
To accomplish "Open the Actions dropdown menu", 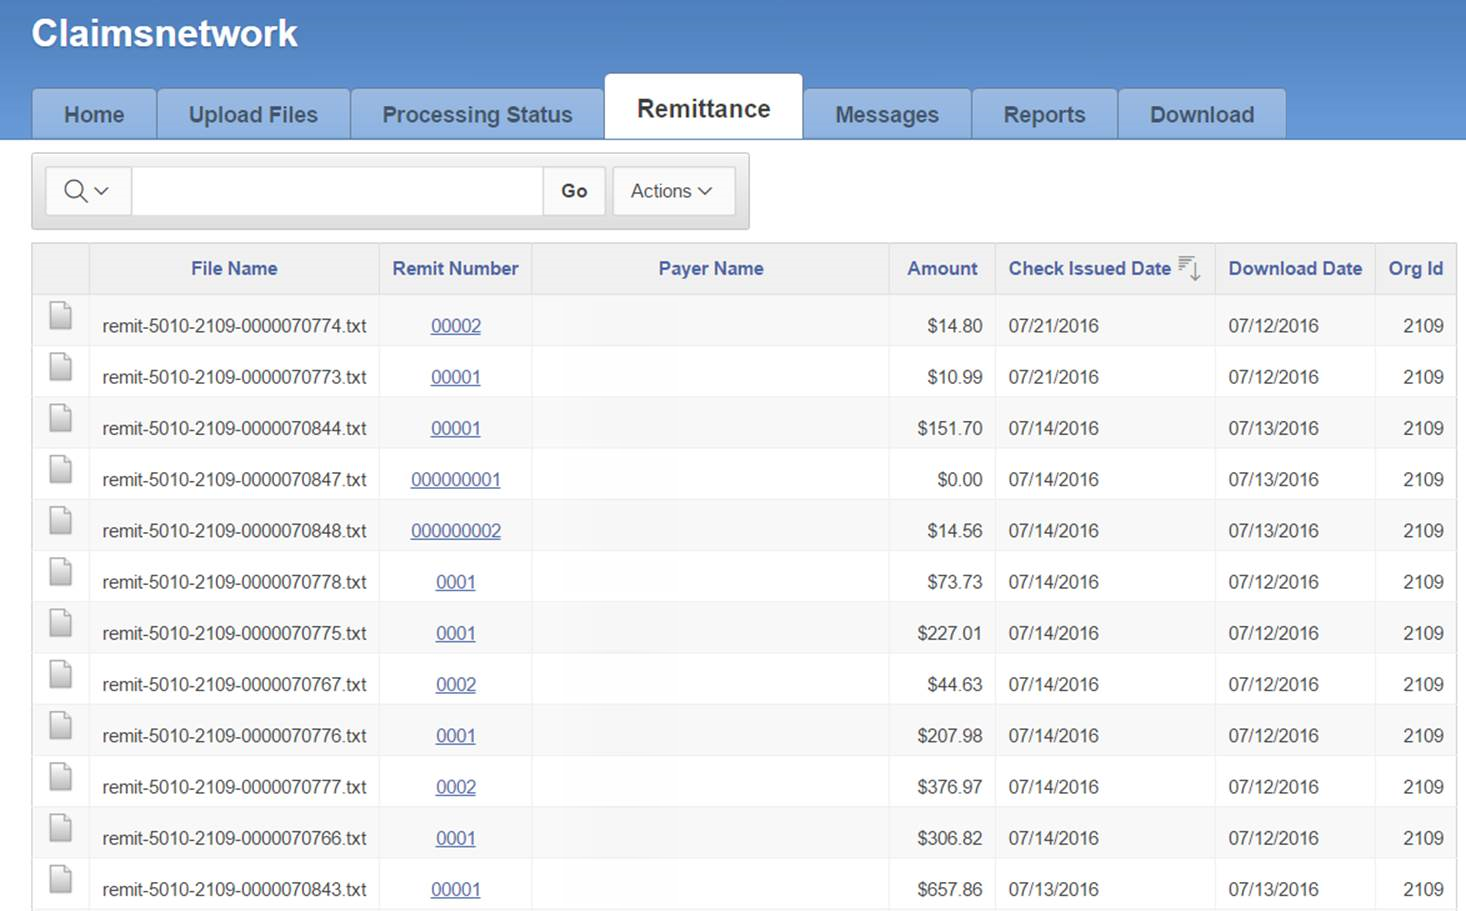I will coord(673,190).
